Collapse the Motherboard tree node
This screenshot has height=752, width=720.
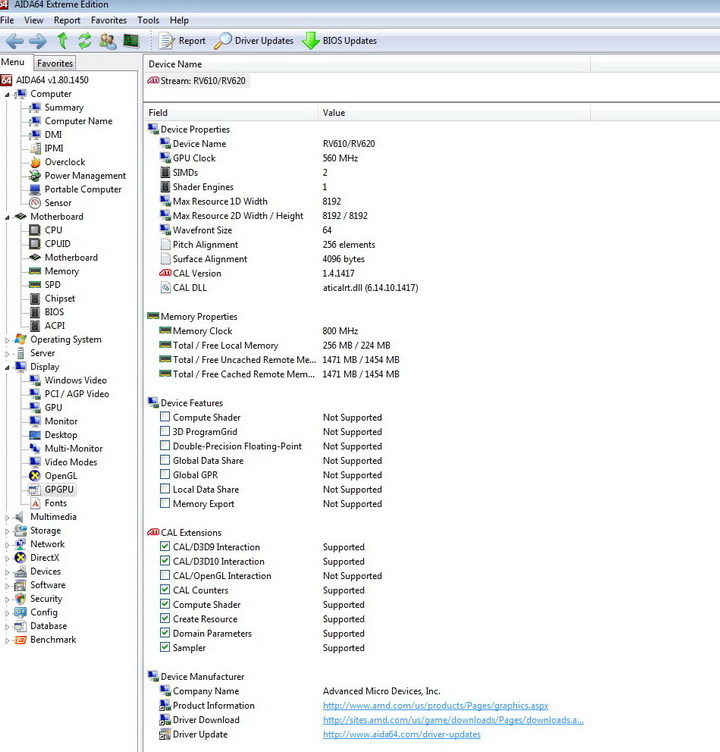pyautogui.click(x=7, y=217)
